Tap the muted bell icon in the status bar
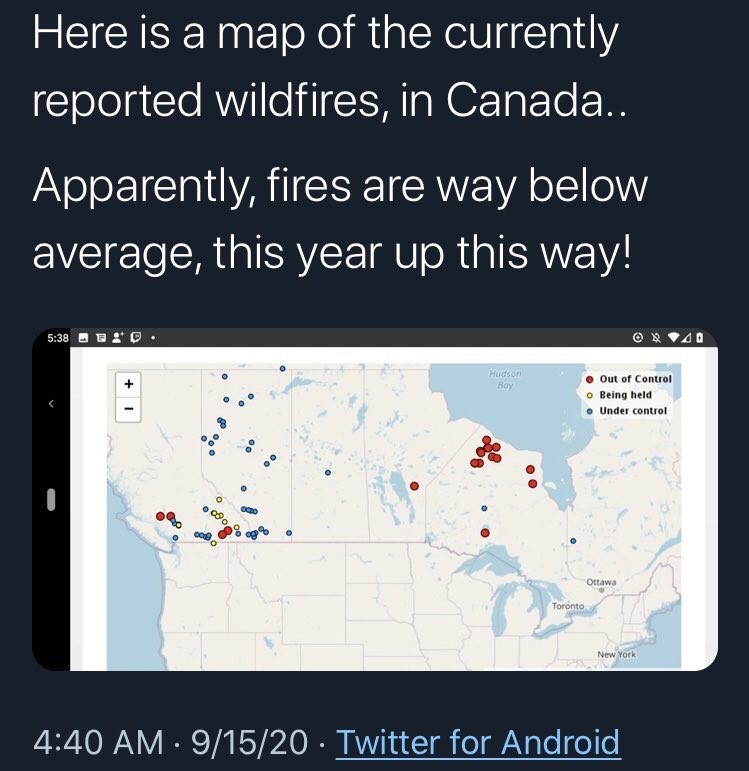This screenshot has height=771, width=749. click(655, 338)
